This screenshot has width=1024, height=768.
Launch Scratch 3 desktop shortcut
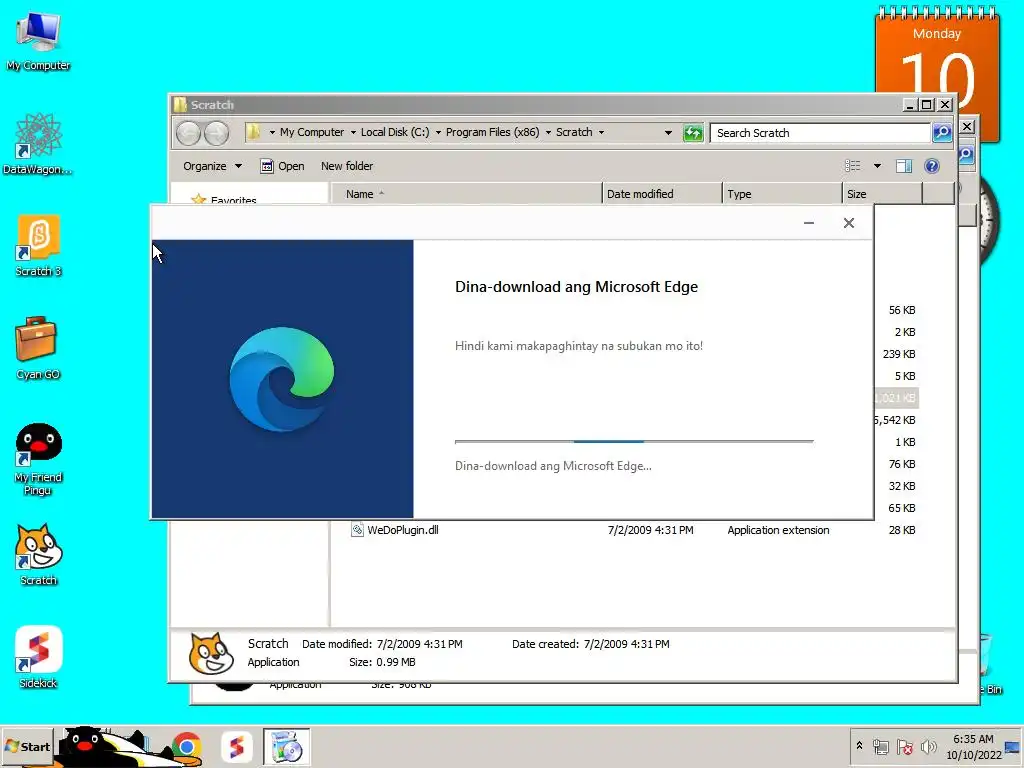point(38,246)
